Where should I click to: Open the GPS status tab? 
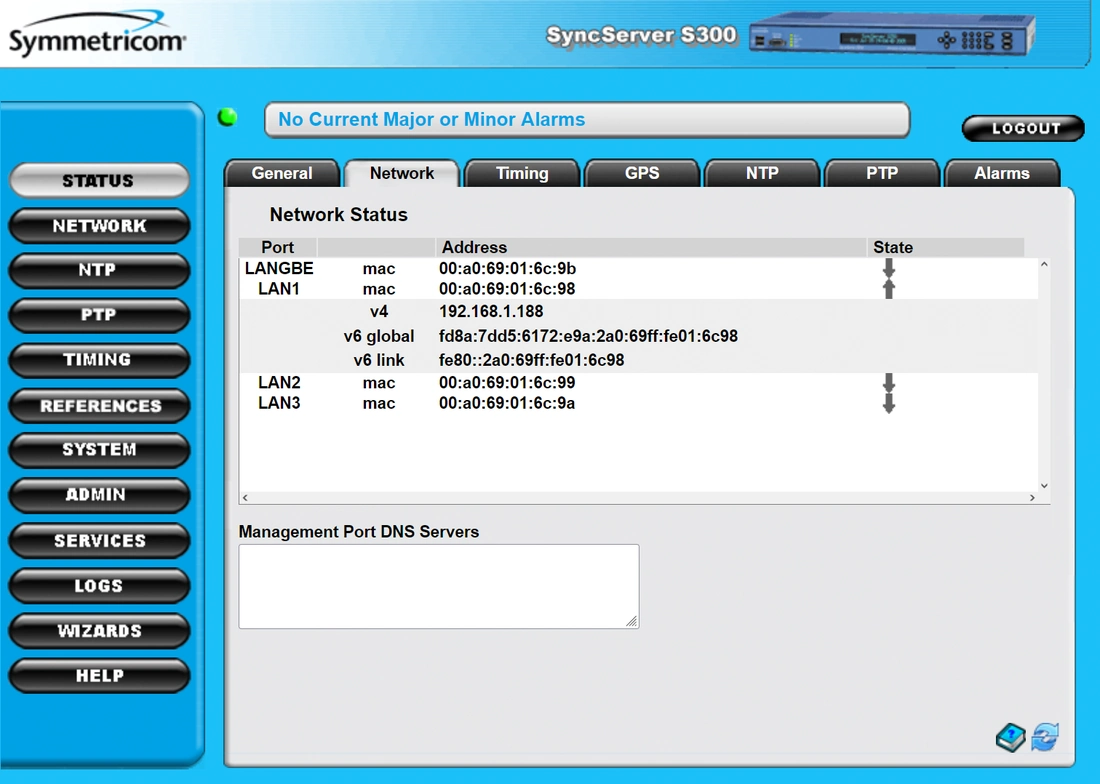642,173
